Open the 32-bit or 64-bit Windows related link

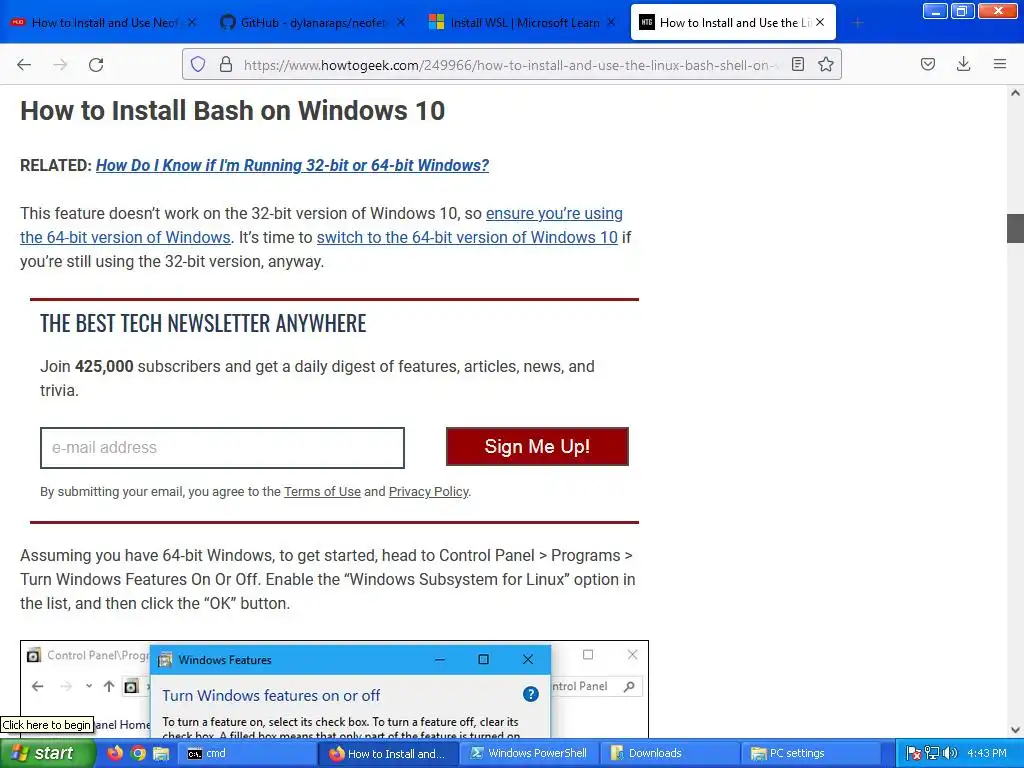[292, 165]
